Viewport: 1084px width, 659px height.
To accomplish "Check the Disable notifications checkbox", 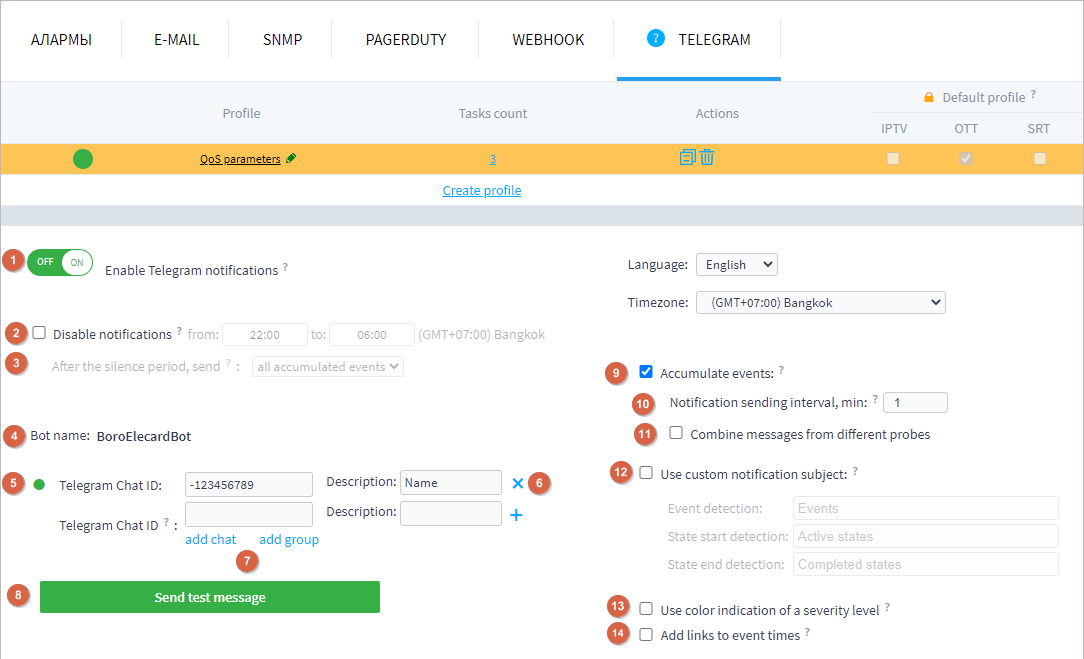I will 39,333.
